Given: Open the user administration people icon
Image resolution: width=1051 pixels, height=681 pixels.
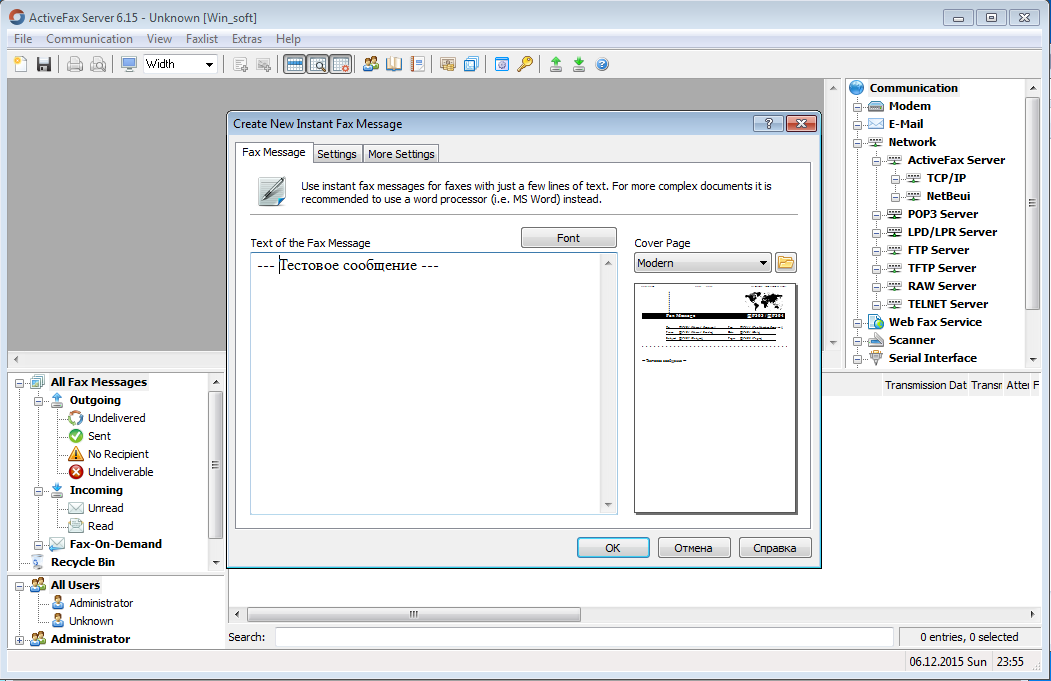Looking at the screenshot, I should tap(371, 64).
